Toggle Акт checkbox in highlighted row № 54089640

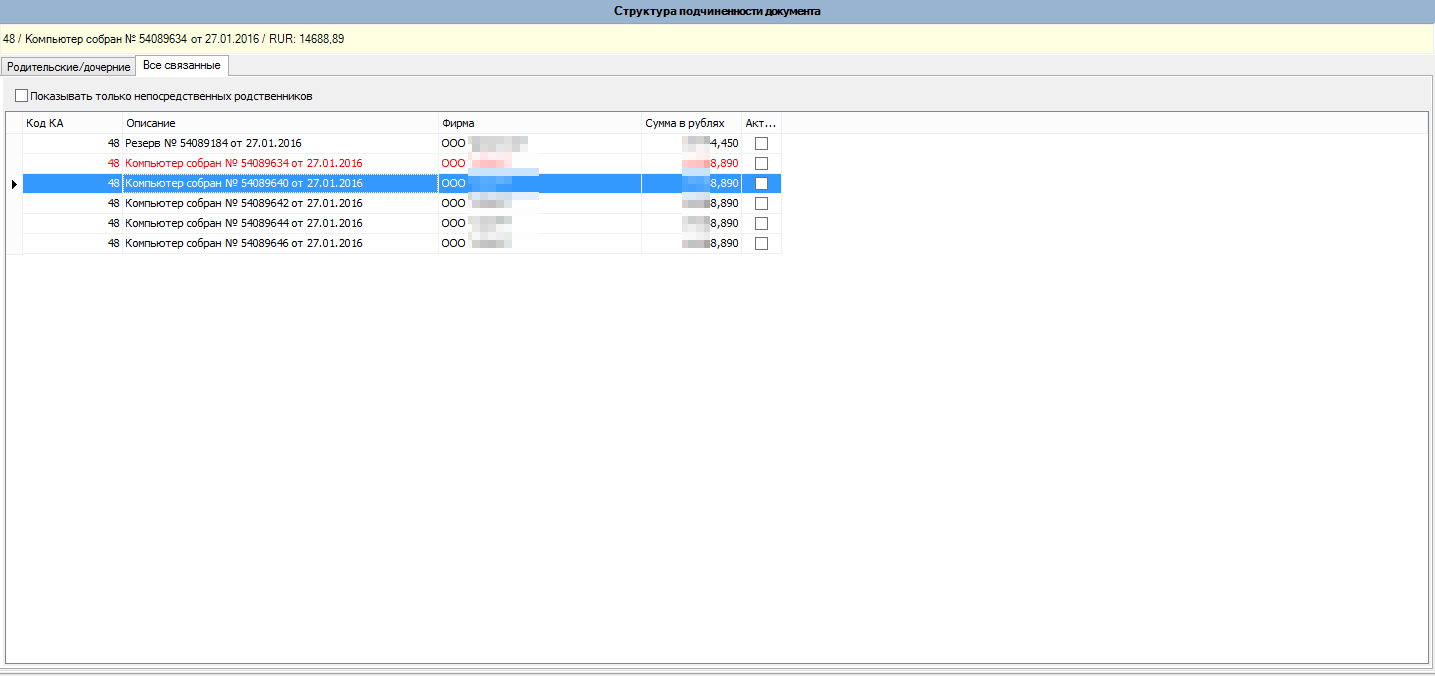tap(761, 184)
